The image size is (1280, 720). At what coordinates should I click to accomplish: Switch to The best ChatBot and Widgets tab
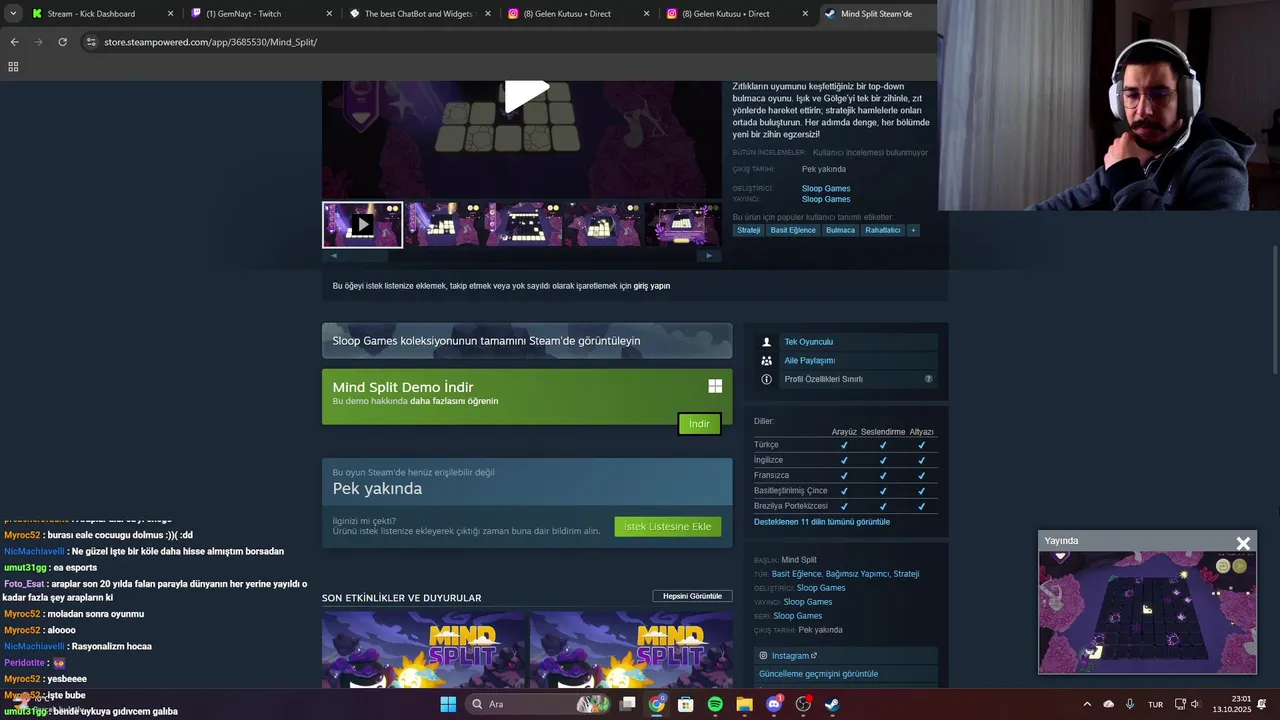coord(418,14)
